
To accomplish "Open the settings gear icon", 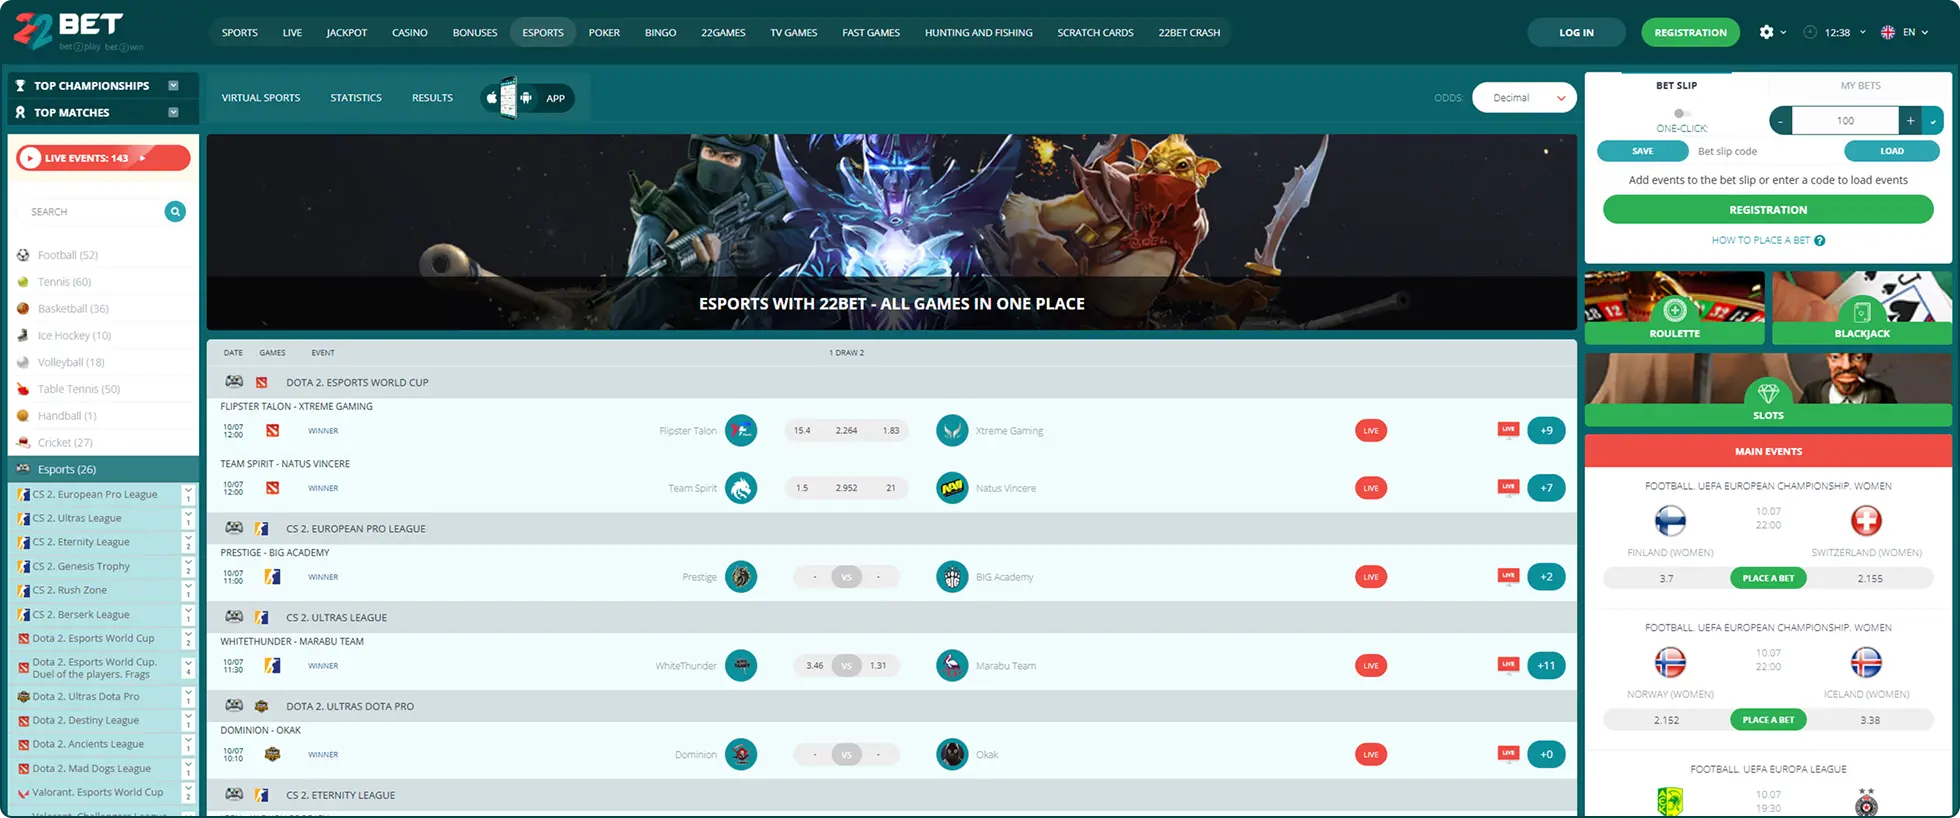I will tap(1766, 32).
